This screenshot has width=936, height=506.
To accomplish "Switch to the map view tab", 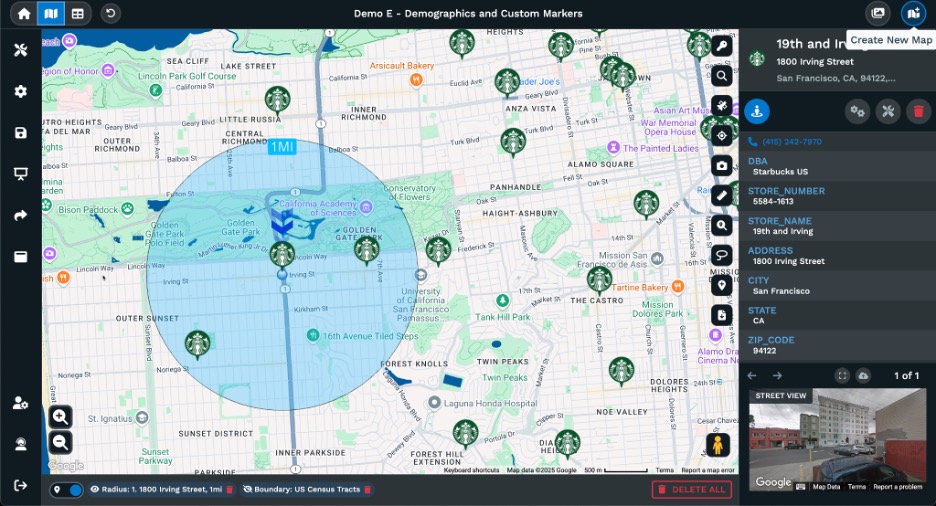I will (50, 13).
